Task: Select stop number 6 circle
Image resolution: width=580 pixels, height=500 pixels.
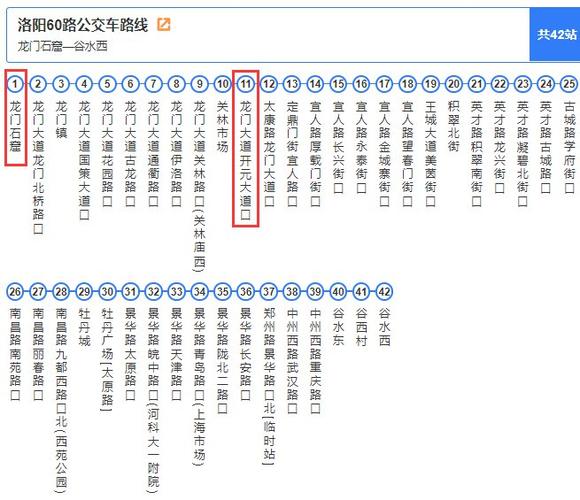Action: pos(131,84)
